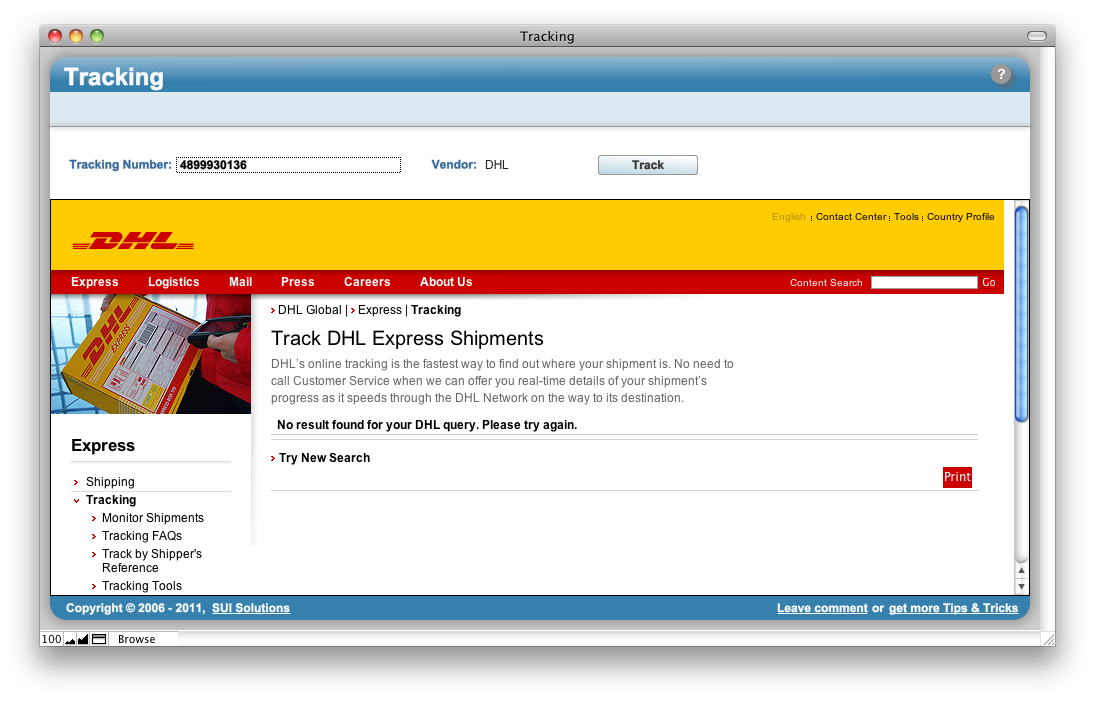Image resolution: width=1095 pixels, height=701 pixels.
Task: Toggle the status toolbar icon at bottom
Action: click(99, 639)
